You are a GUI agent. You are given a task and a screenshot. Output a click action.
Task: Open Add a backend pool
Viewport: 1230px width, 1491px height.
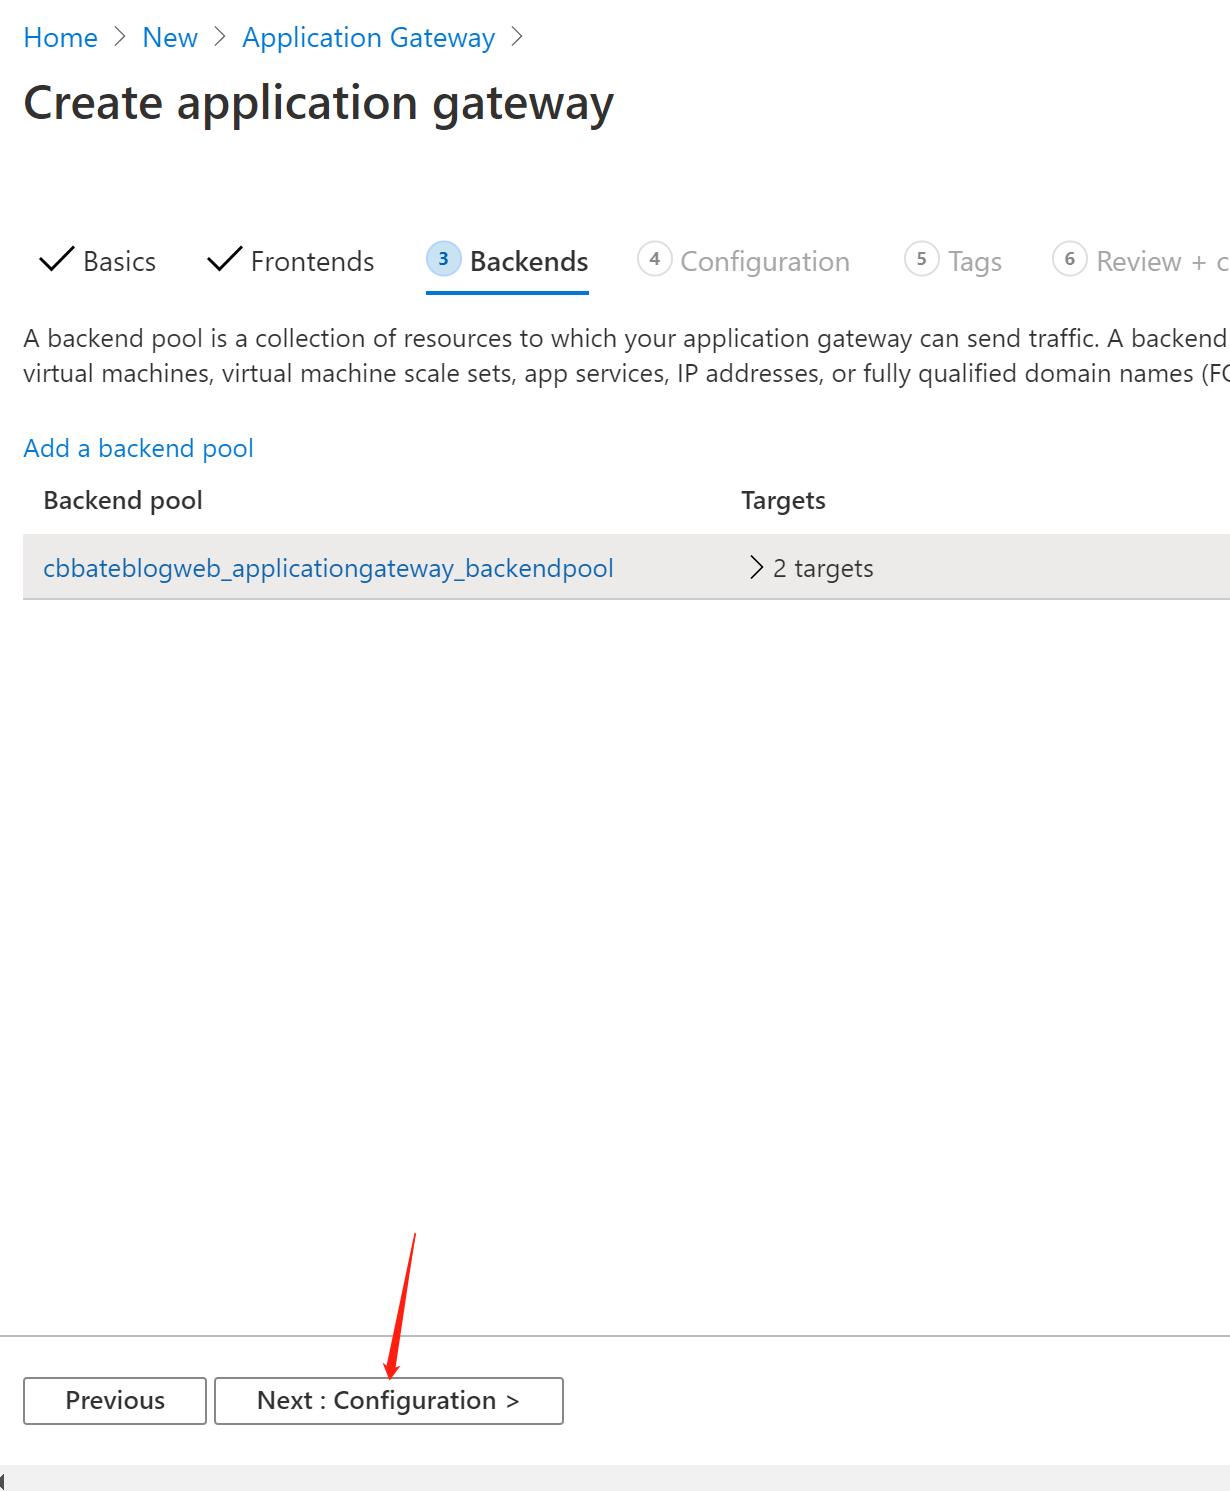coord(137,448)
